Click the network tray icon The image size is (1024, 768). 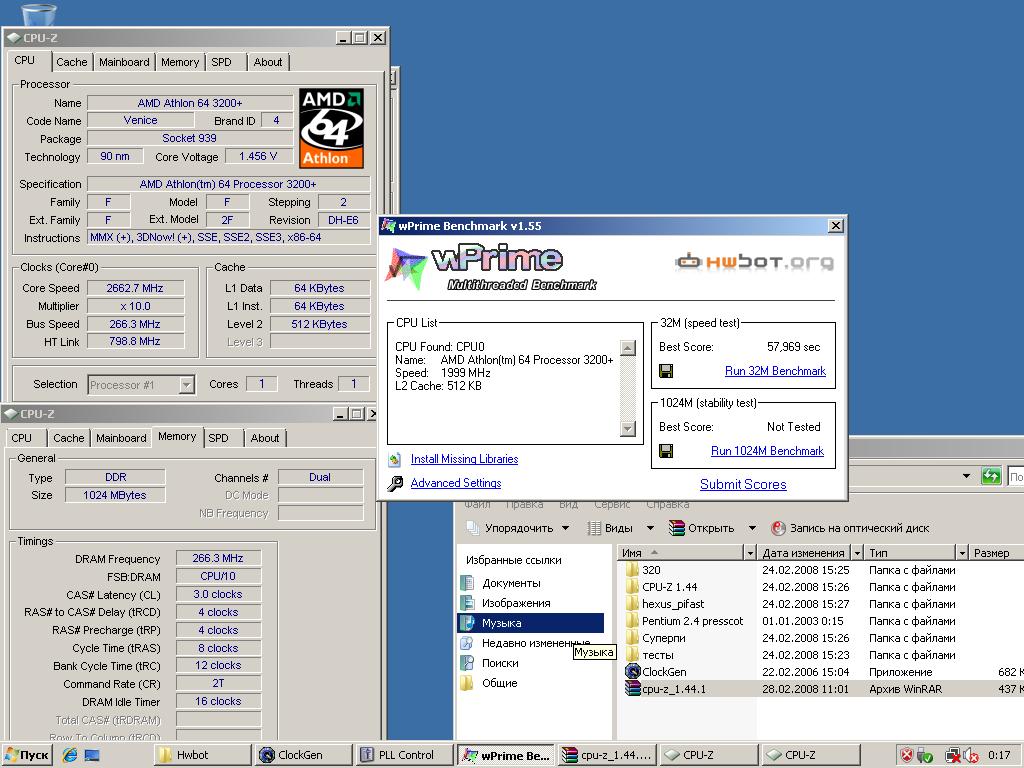(953, 756)
